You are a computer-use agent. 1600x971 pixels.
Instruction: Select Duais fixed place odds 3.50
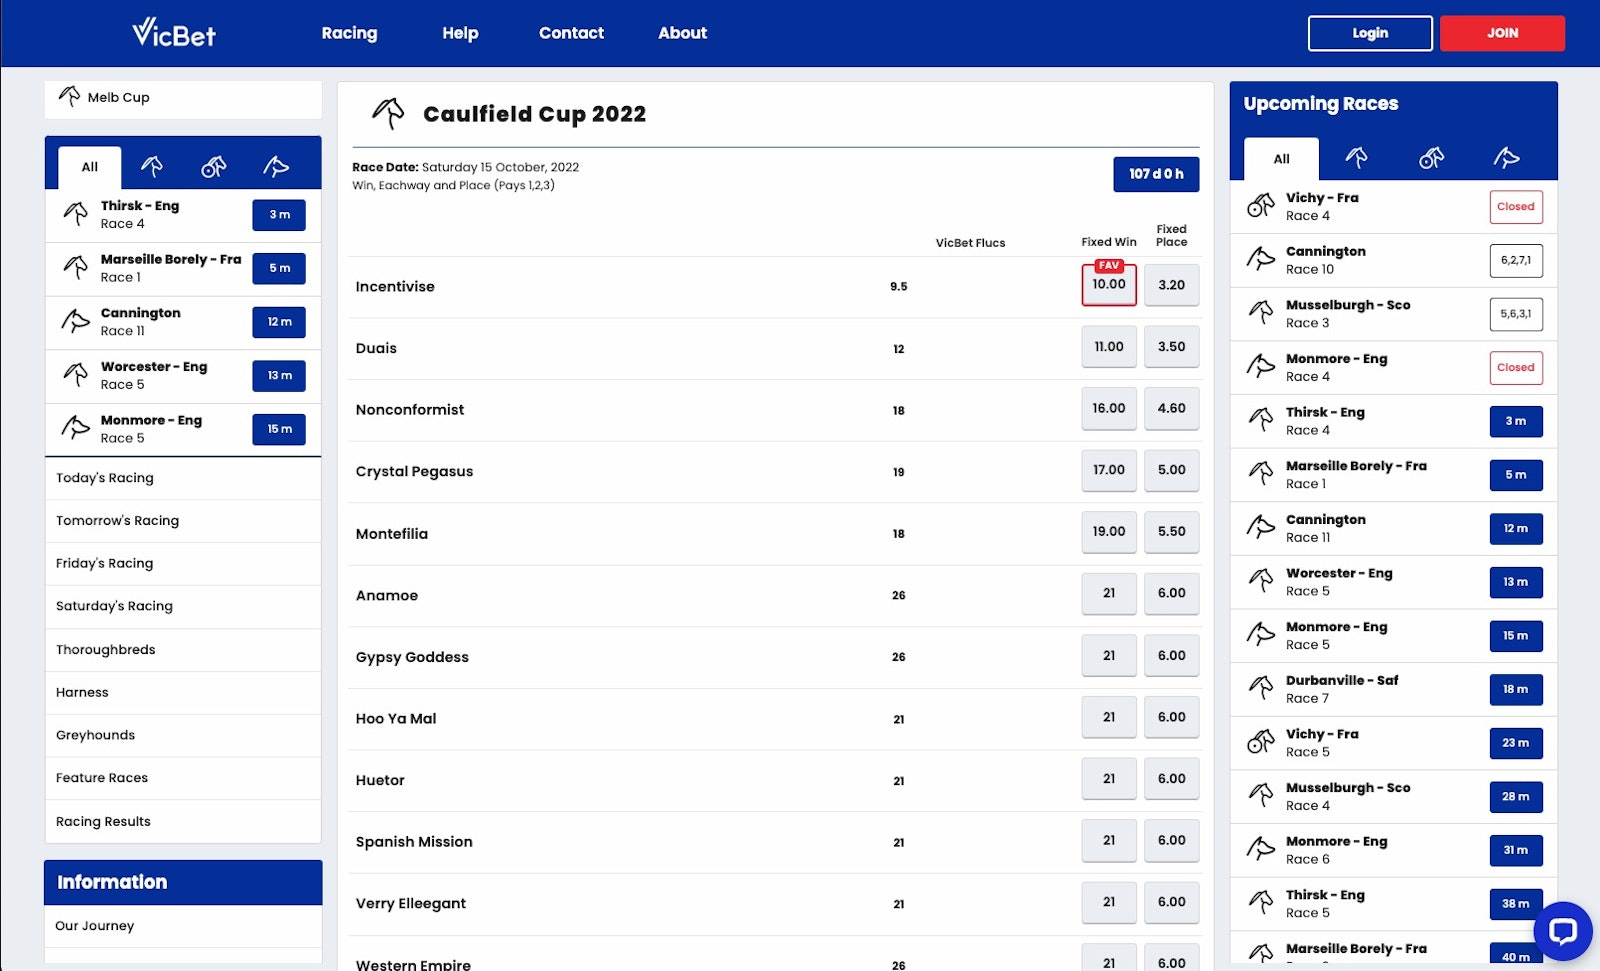pos(1171,347)
